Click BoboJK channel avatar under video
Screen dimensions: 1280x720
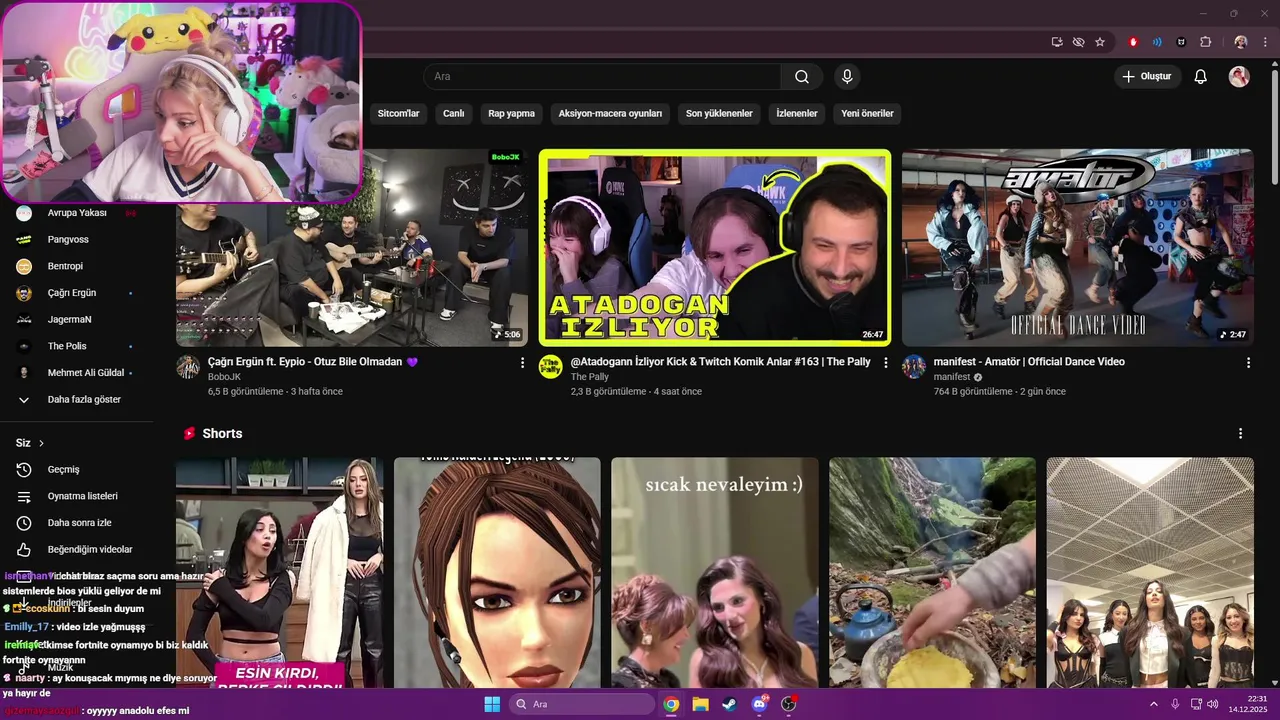click(x=188, y=366)
